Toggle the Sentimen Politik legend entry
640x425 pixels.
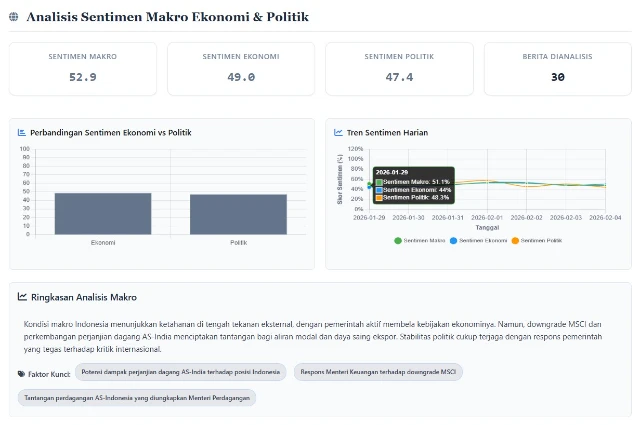(x=538, y=241)
